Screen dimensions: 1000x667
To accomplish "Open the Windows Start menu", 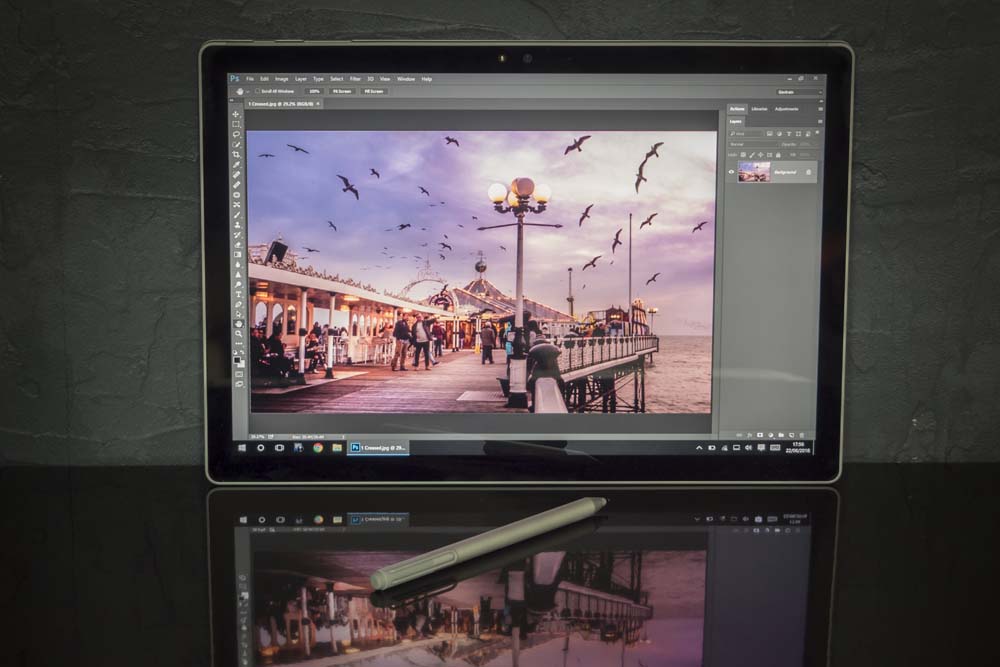I will [x=242, y=448].
